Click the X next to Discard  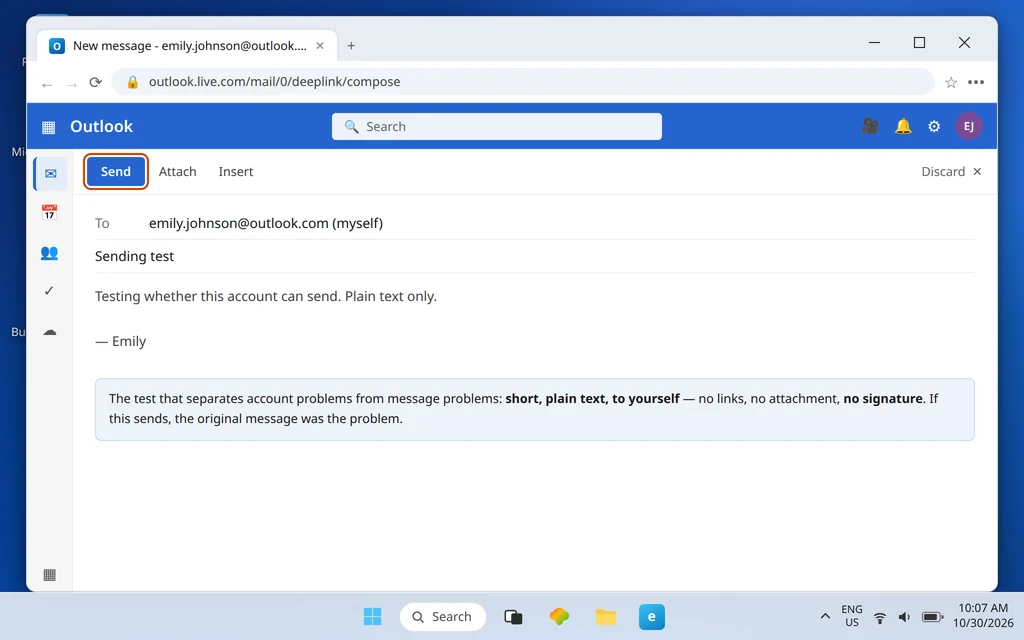[977, 171]
